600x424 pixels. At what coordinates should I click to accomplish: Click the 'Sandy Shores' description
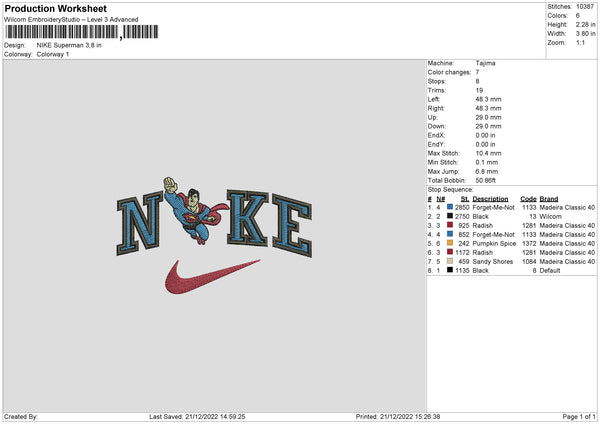coord(492,261)
